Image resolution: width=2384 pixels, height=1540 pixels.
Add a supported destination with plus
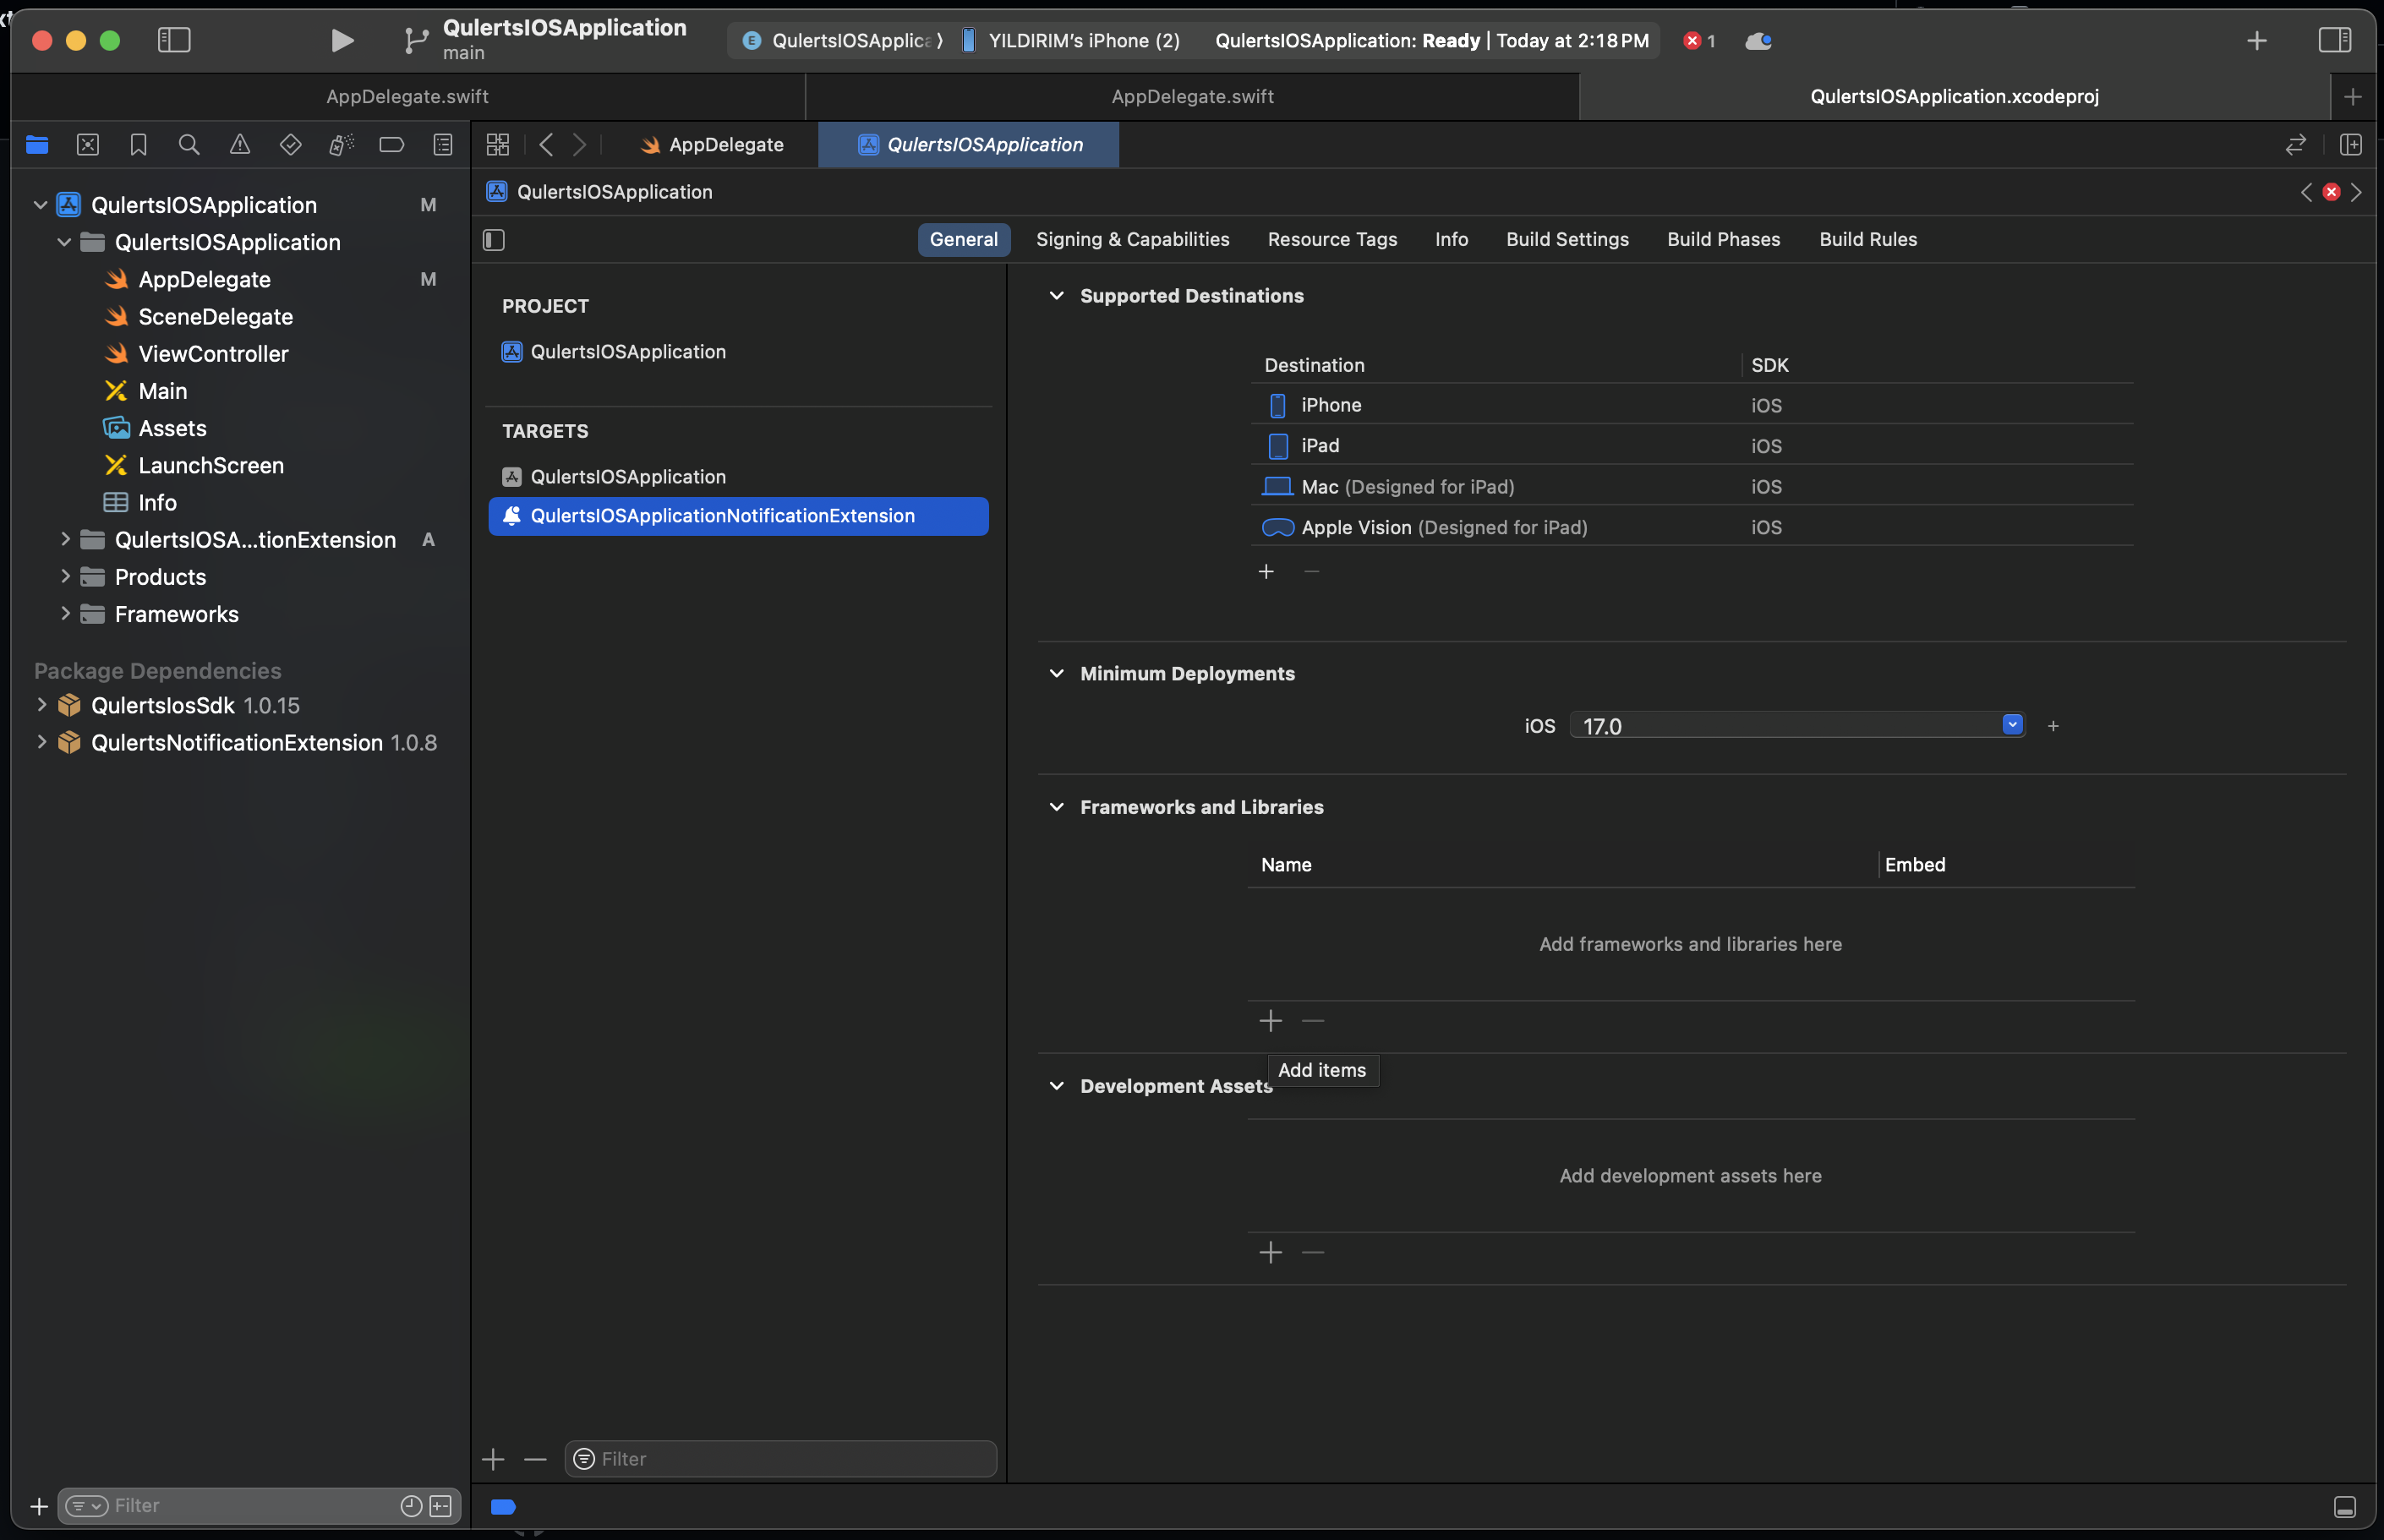point(1266,572)
